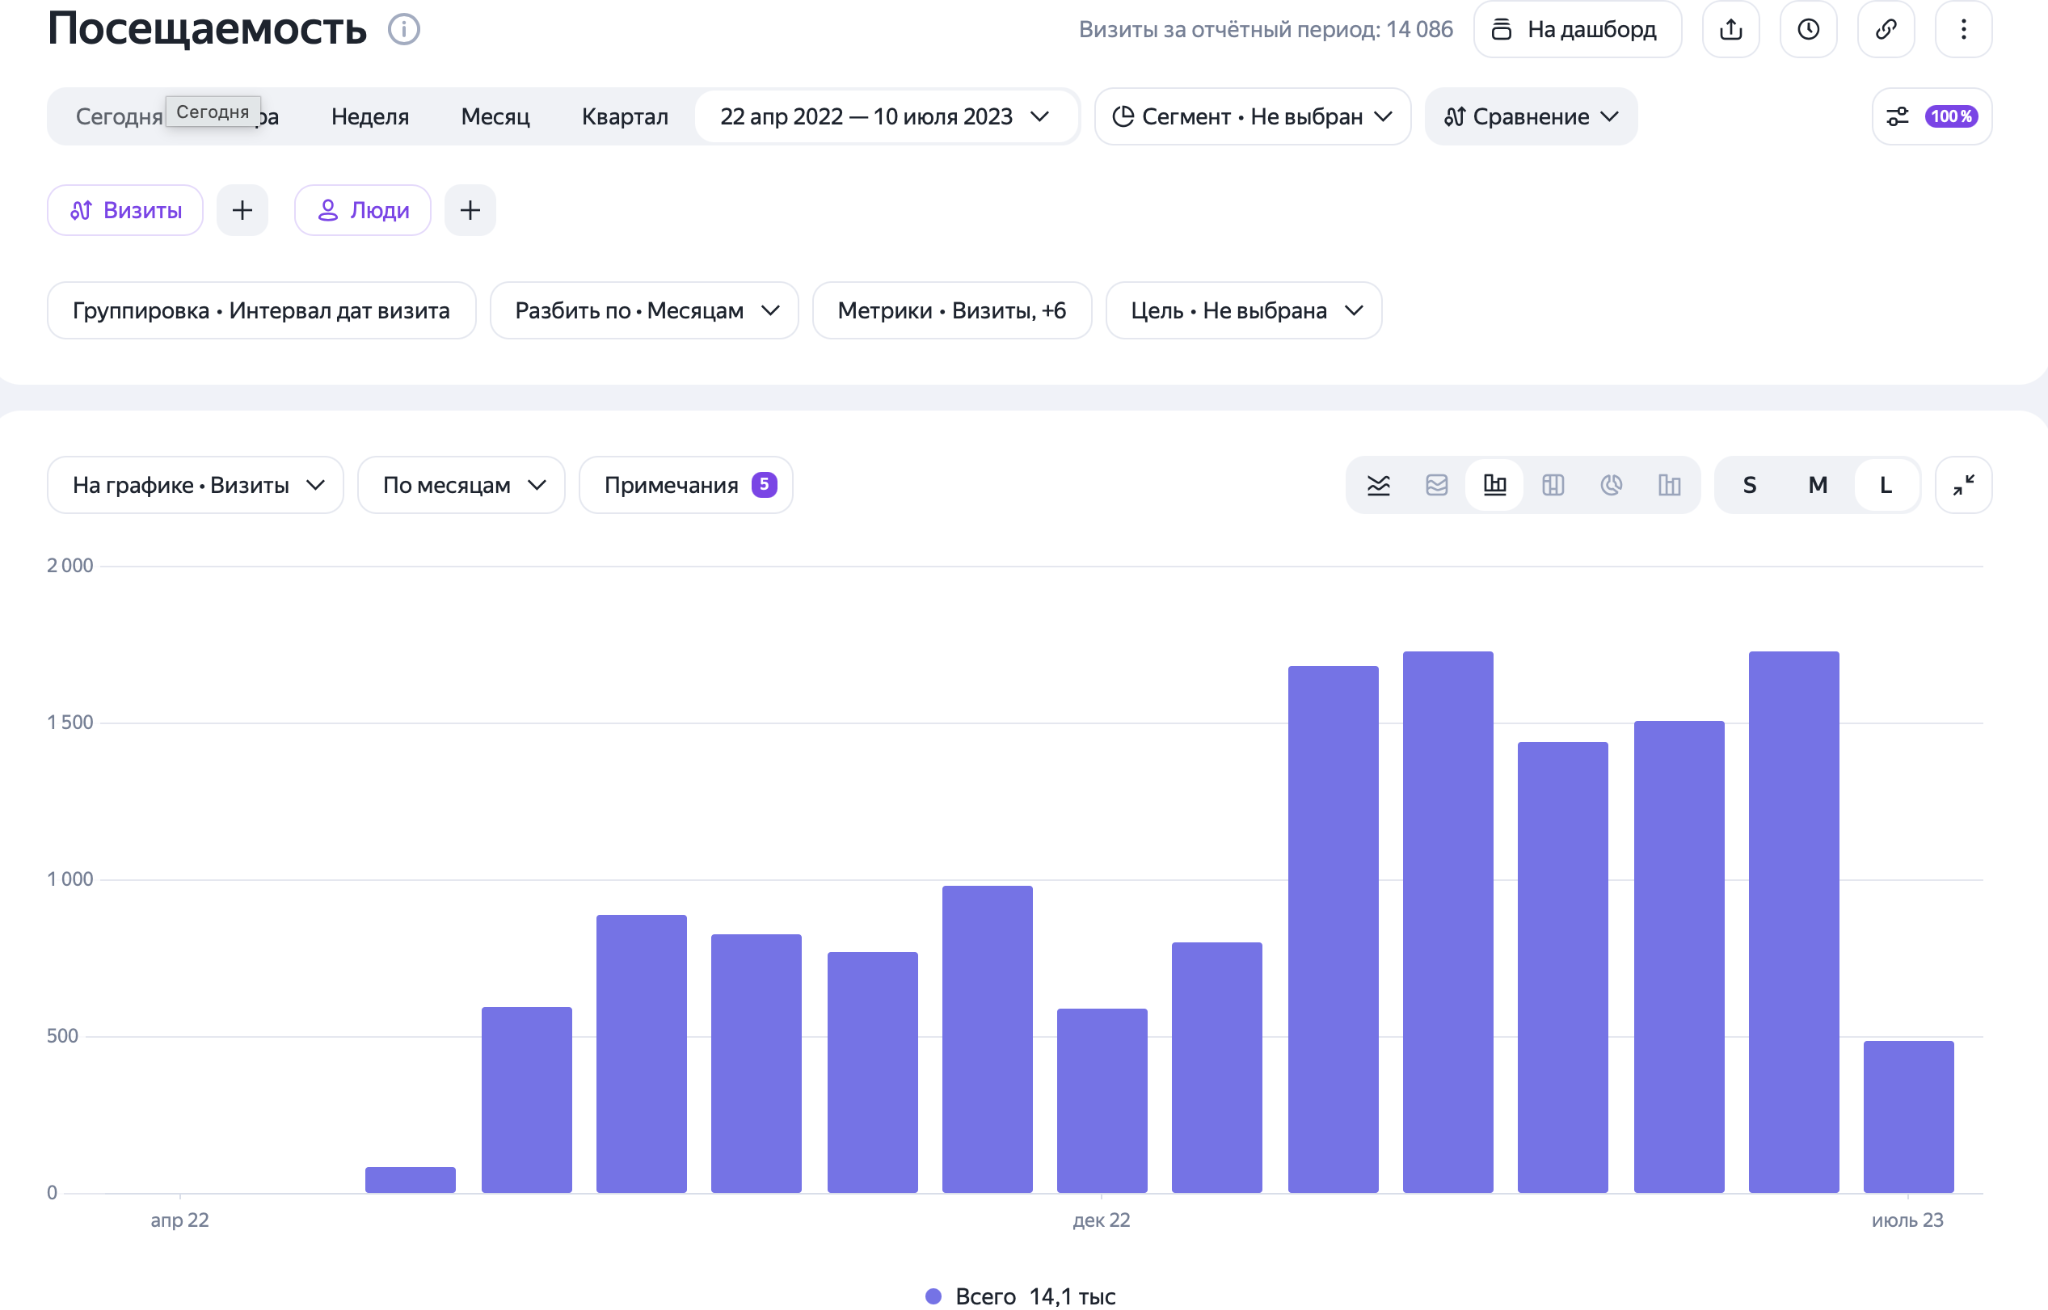Image resolution: width=2048 pixels, height=1310 pixels.
Task: Select the Месяц period tab
Action: tap(495, 116)
